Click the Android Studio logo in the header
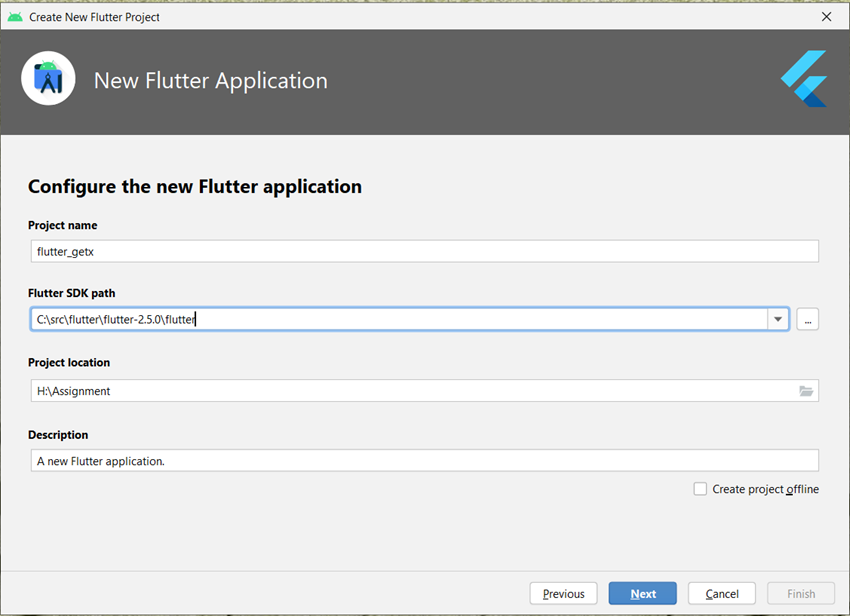This screenshot has height=616, width=850. 48,78
